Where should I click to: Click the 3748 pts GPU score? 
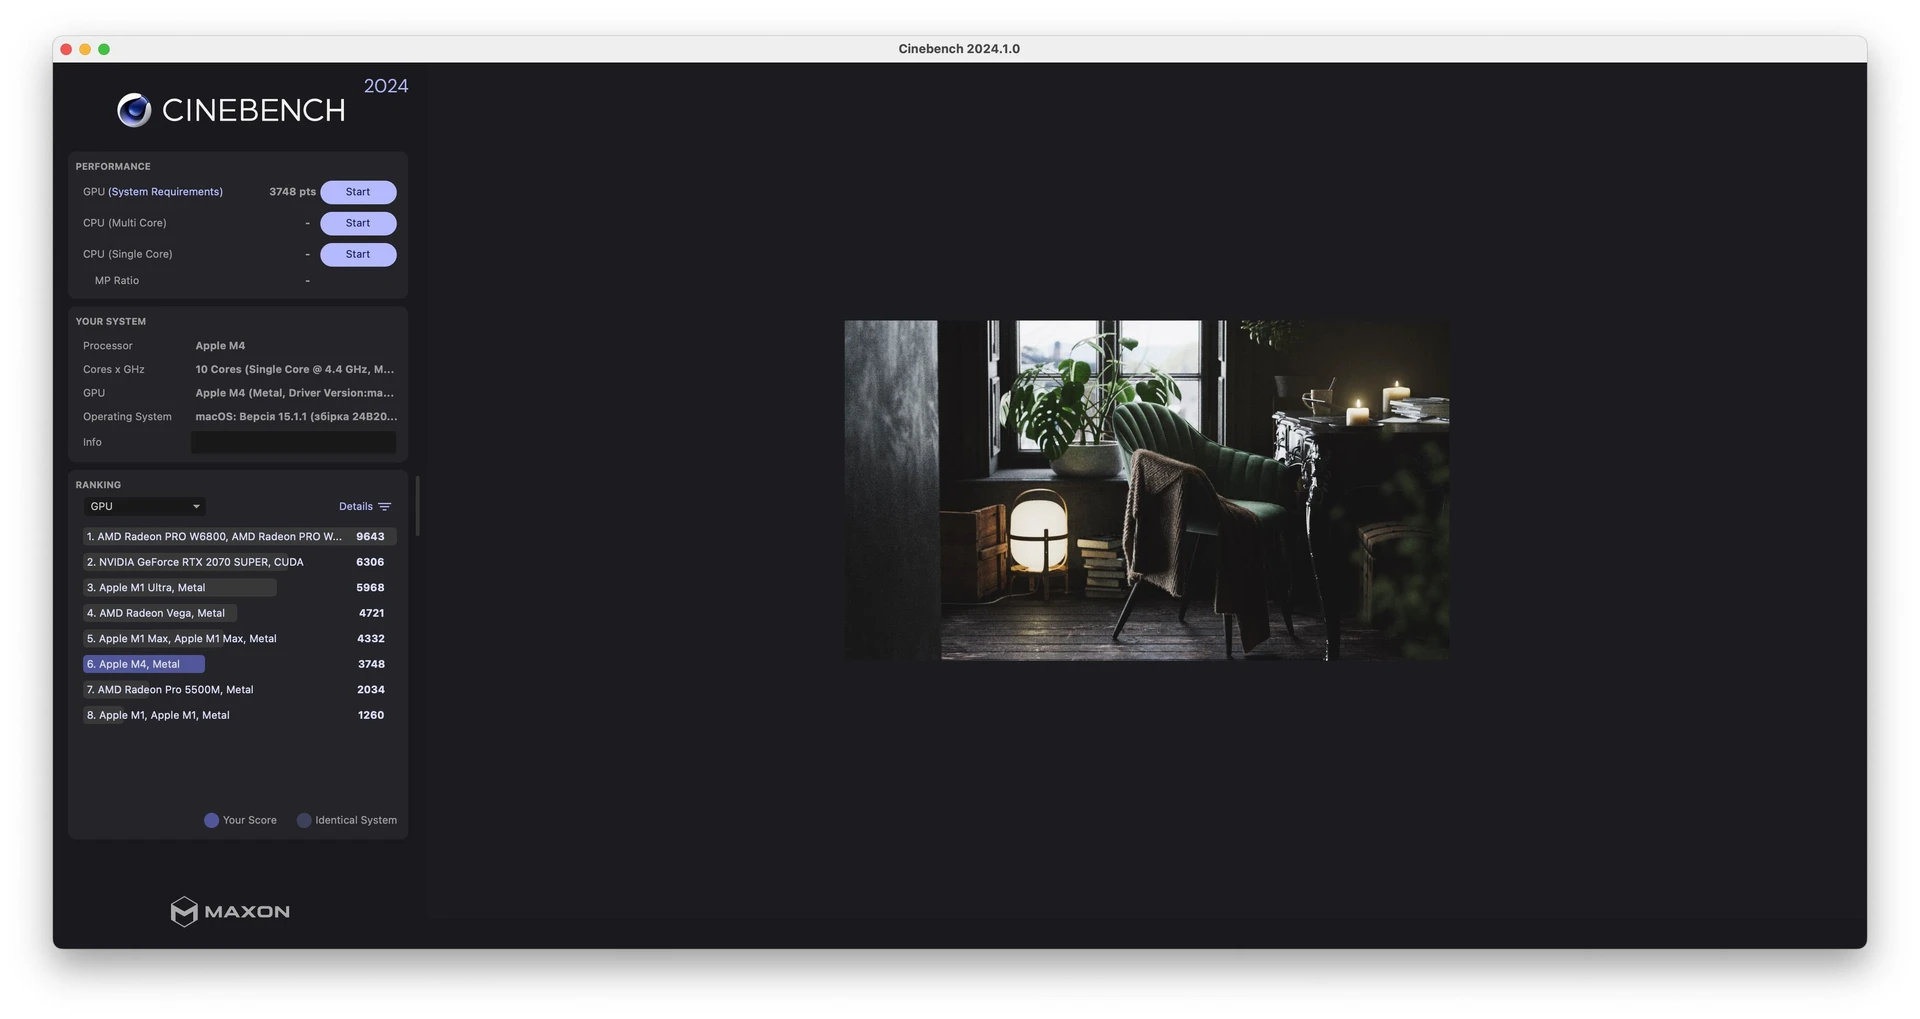point(292,192)
